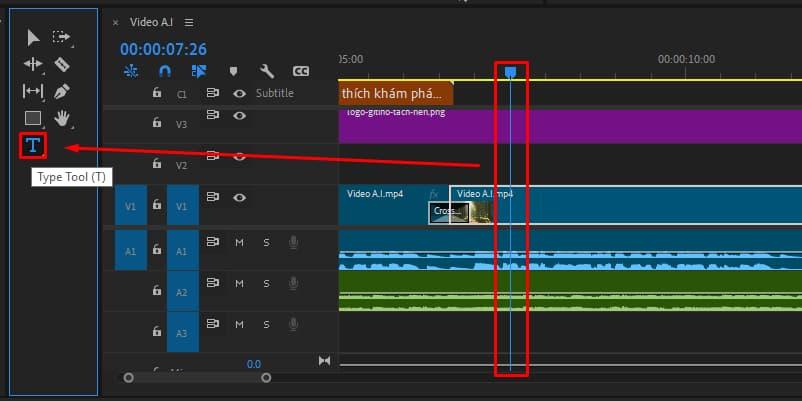Screen dimensions: 802x401
Task: Toggle A2 track targeting button
Action: [x=183, y=291]
